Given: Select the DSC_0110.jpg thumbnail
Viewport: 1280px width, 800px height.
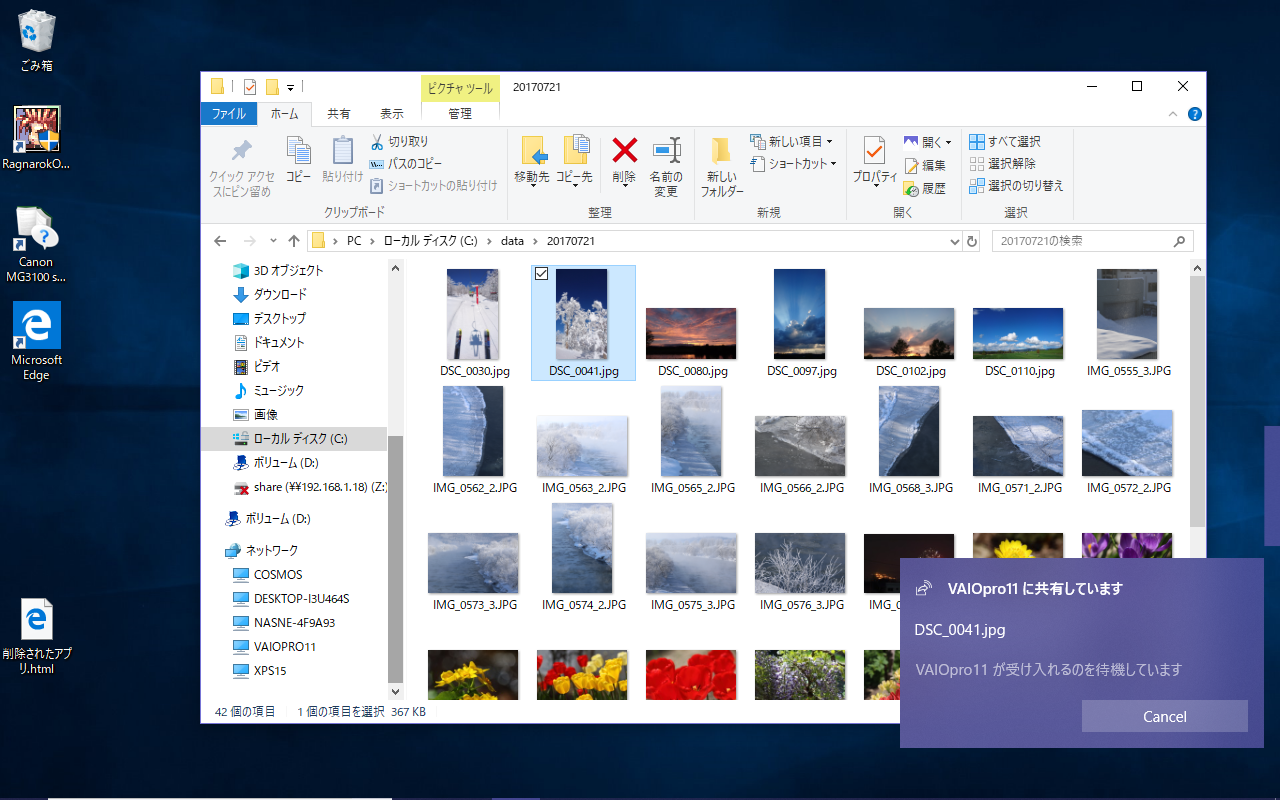Looking at the screenshot, I should (1019, 342).
